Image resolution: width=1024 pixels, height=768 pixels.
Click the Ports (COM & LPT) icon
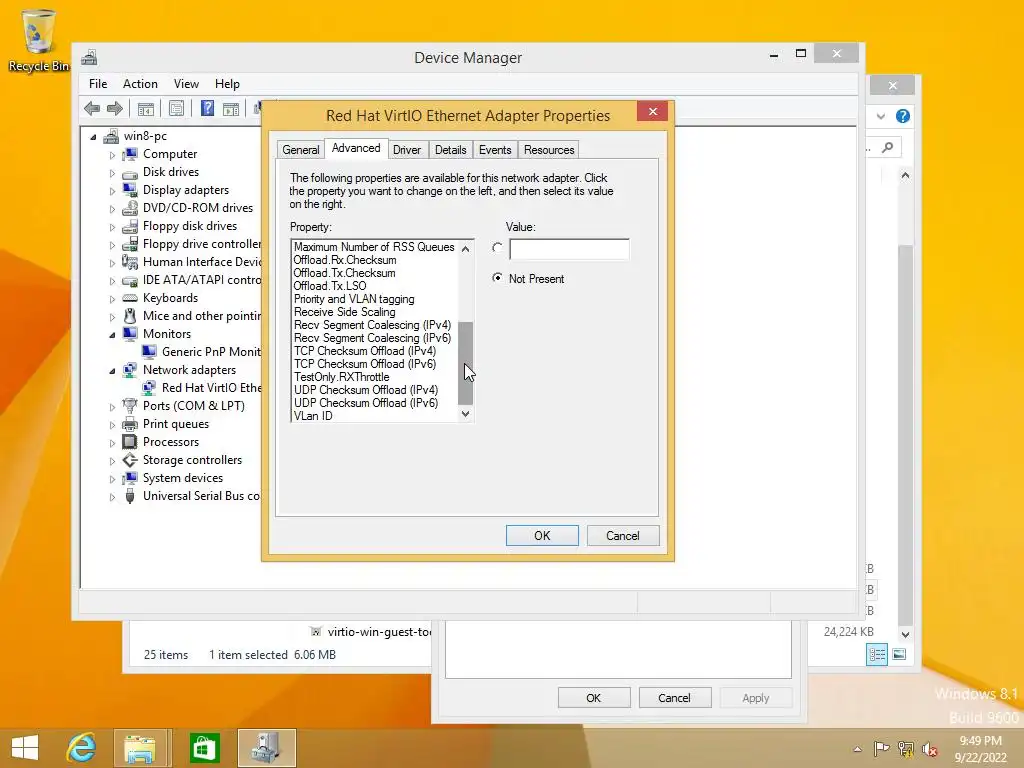[130, 406]
